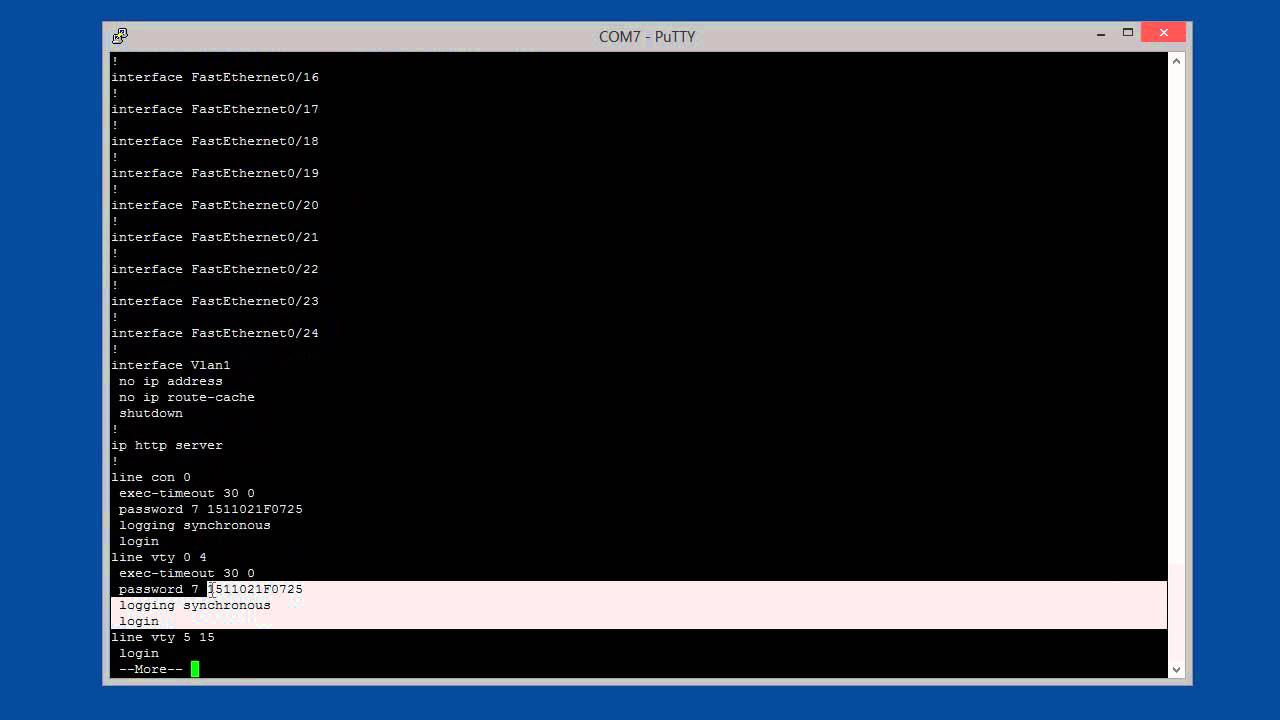Click the scrollbar up arrow
The image size is (1280, 720).
(1176, 61)
